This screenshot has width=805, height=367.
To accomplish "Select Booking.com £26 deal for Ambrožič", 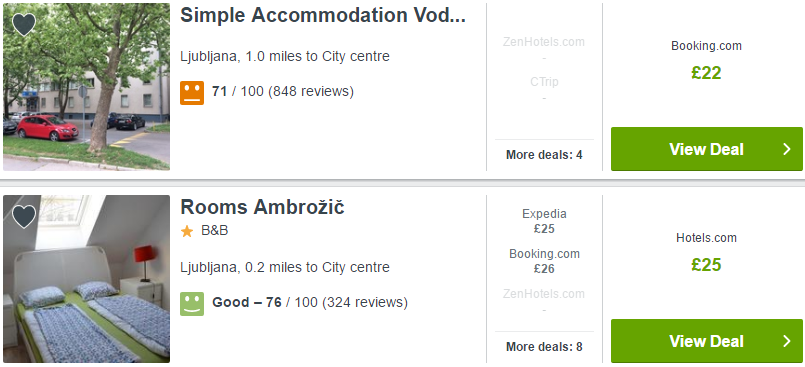I will coord(544,261).
